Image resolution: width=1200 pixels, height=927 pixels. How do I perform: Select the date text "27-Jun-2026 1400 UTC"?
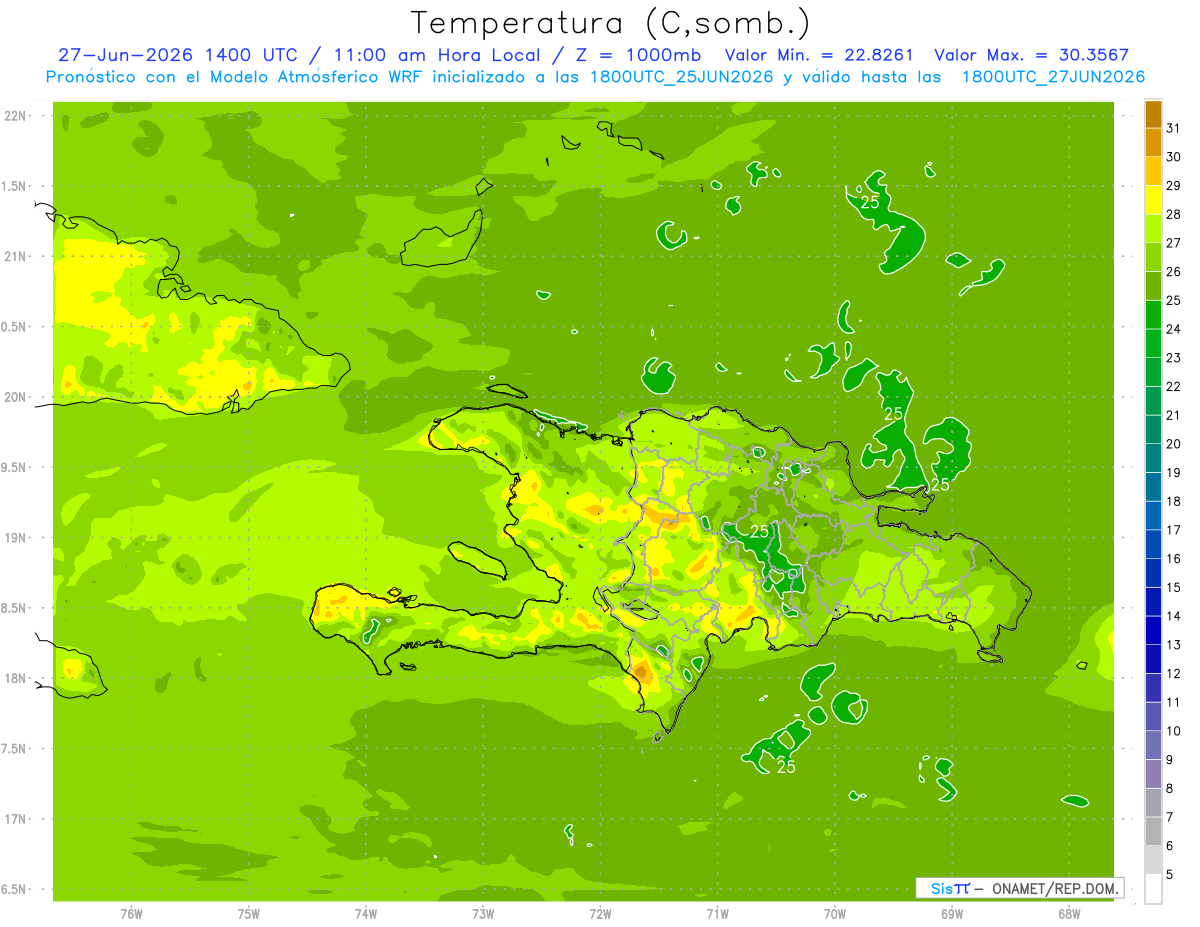pos(177,55)
